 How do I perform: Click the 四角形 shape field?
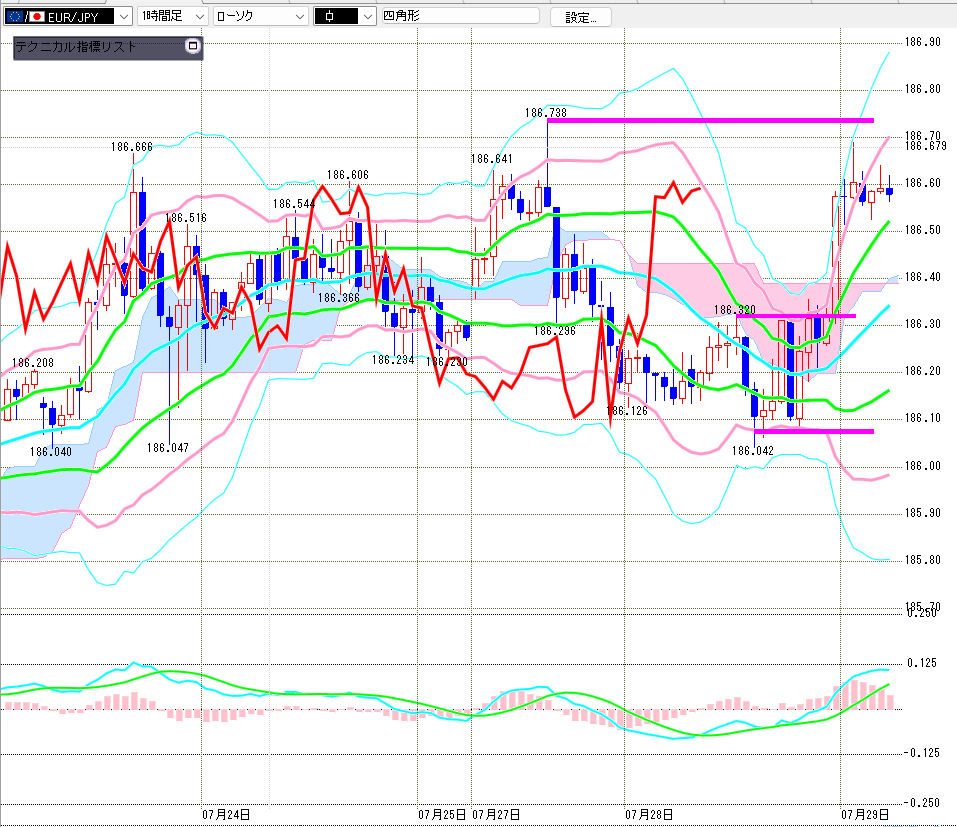pos(460,16)
